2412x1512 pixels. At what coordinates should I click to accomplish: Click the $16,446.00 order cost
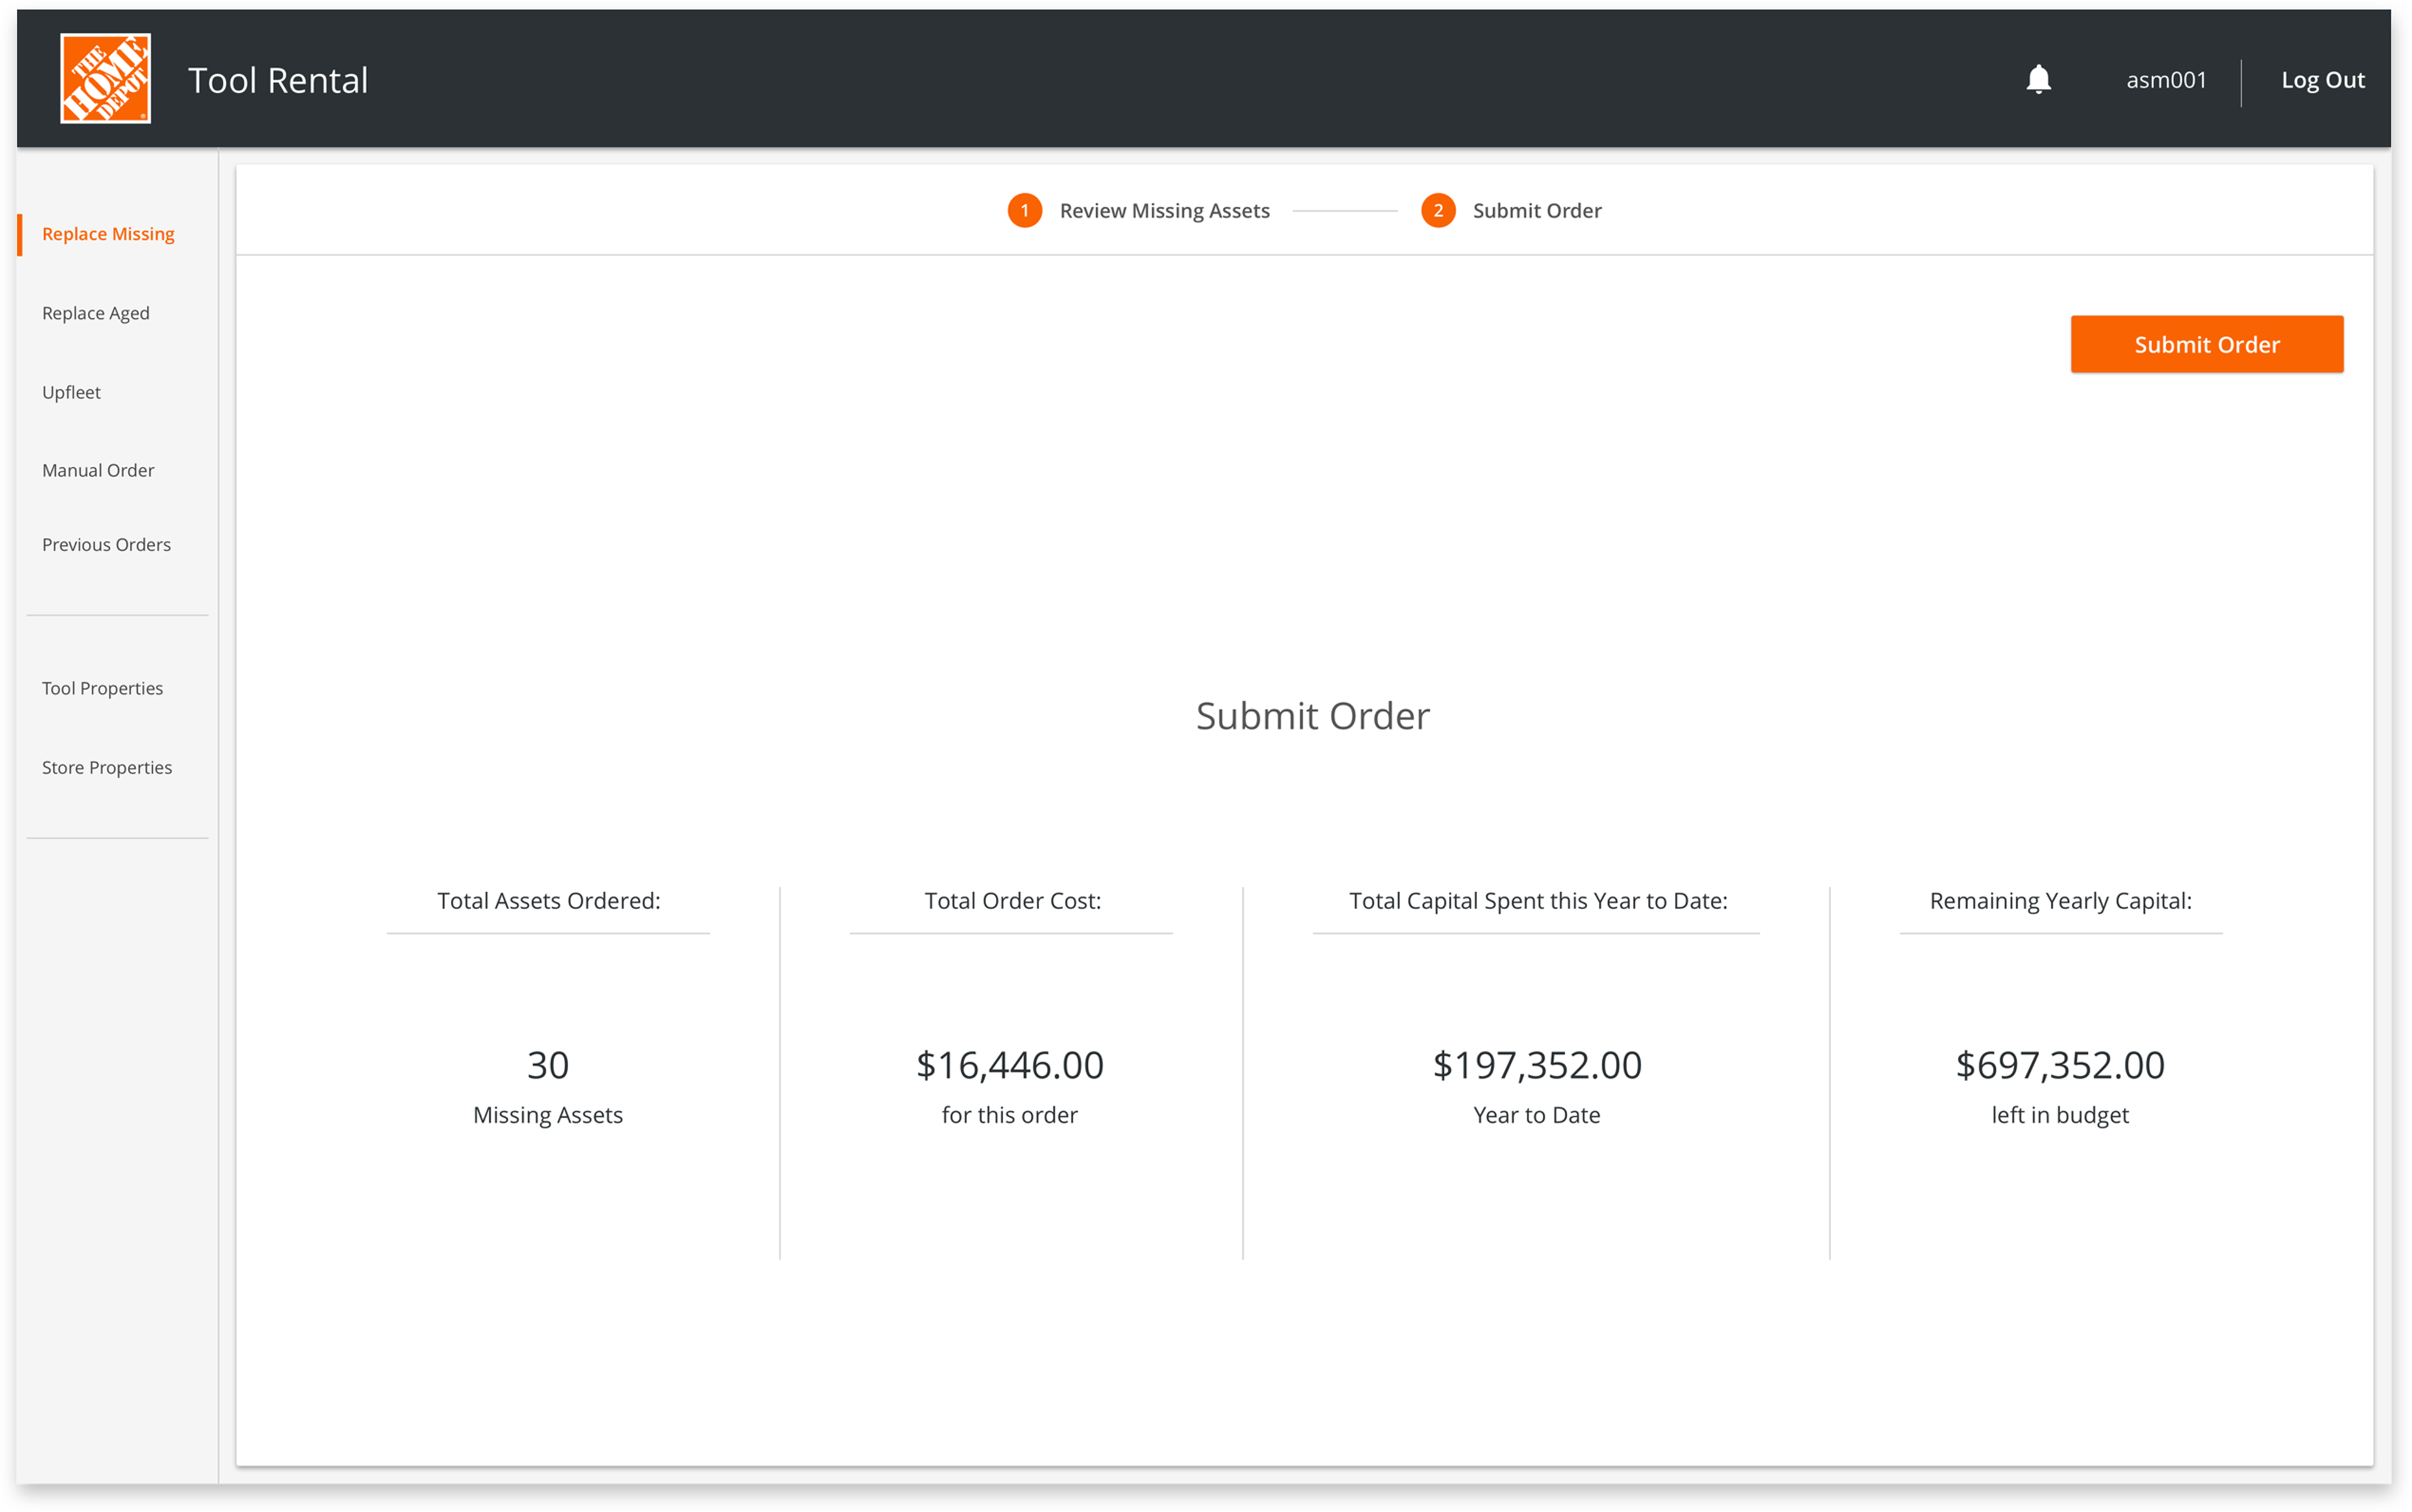[1010, 1065]
